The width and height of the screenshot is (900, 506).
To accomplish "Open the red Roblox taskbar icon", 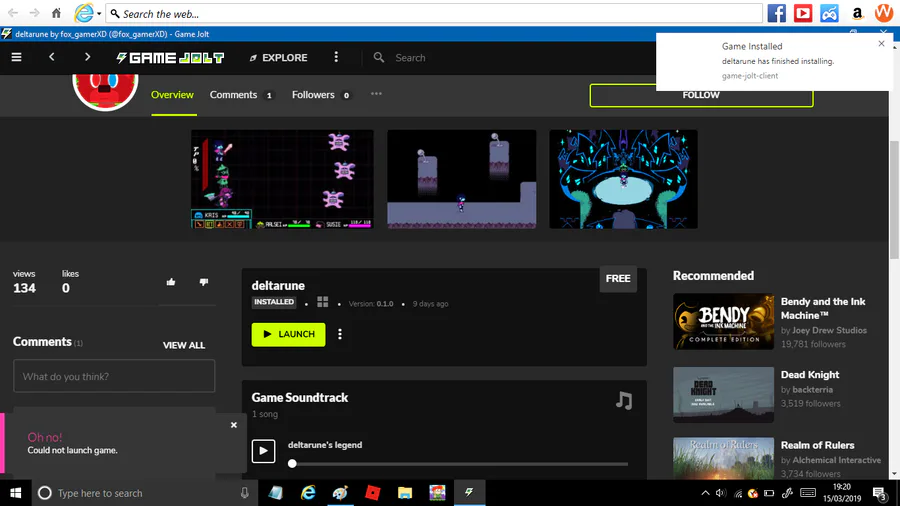I will [373, 493].
